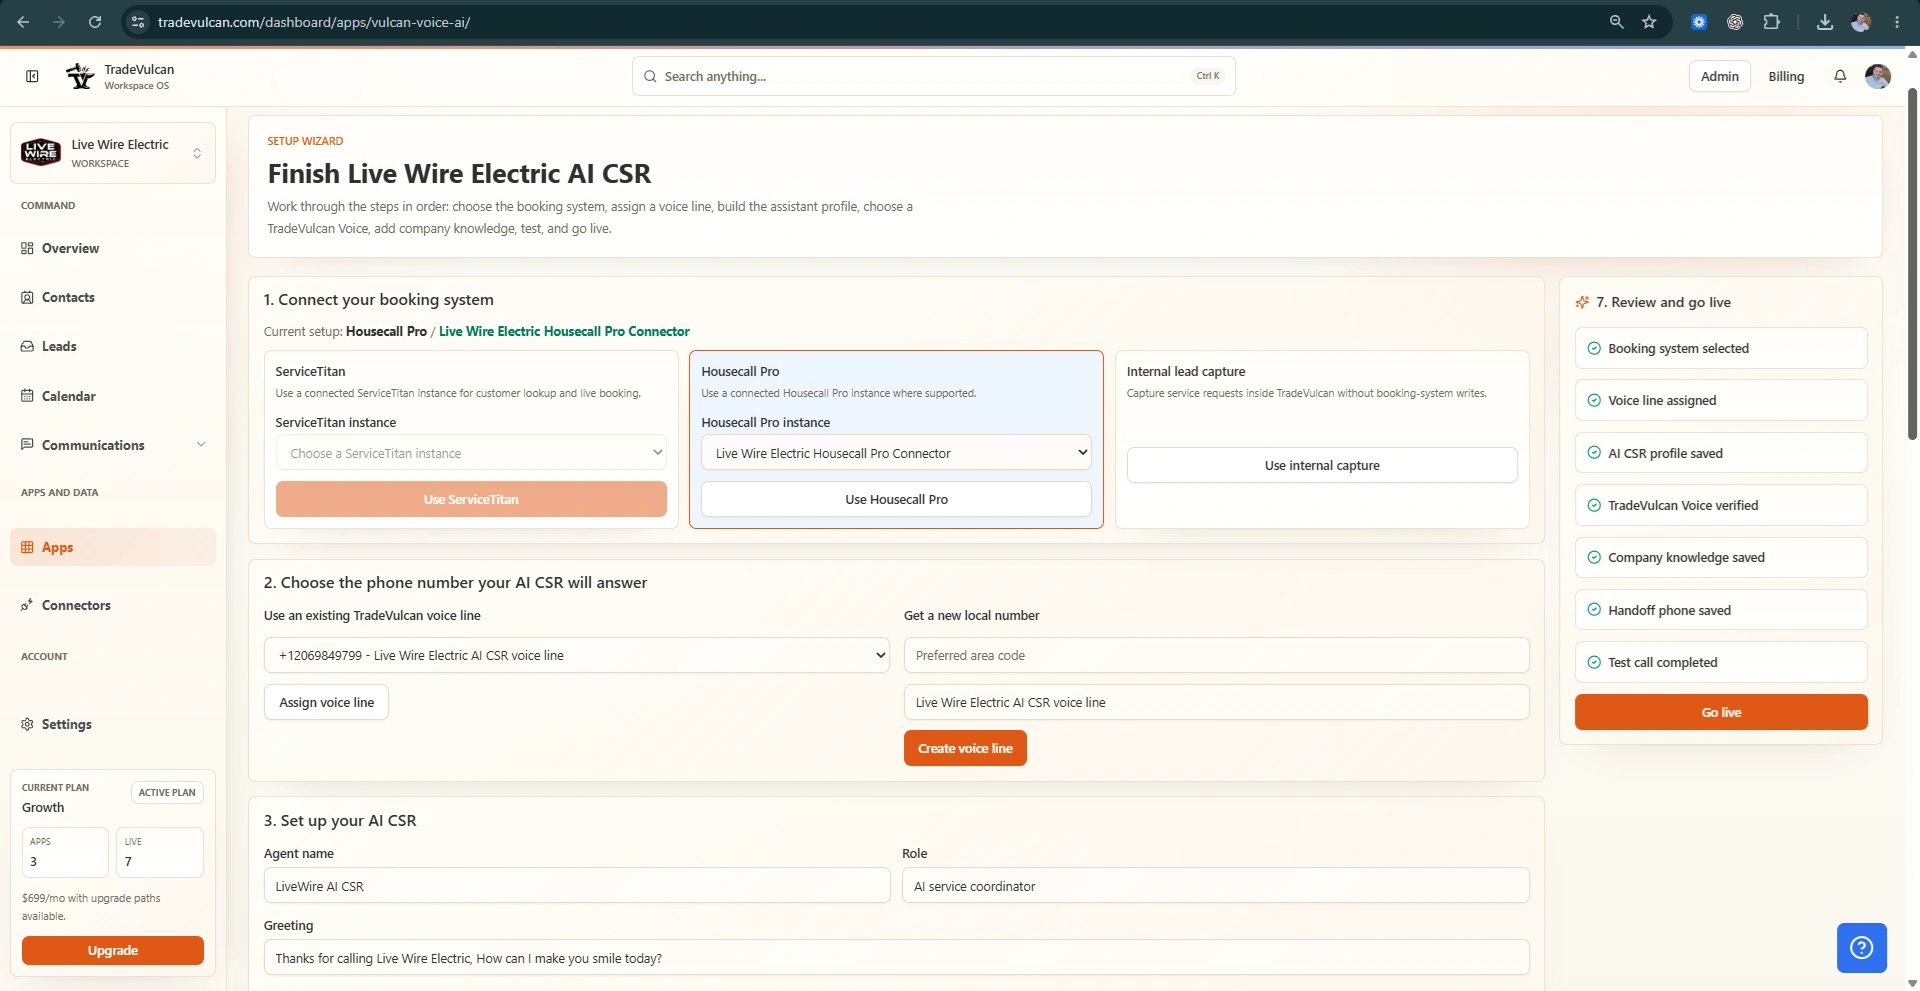
Task: Collapse the sidebar with the panel icon
Action: click(32, 76)
